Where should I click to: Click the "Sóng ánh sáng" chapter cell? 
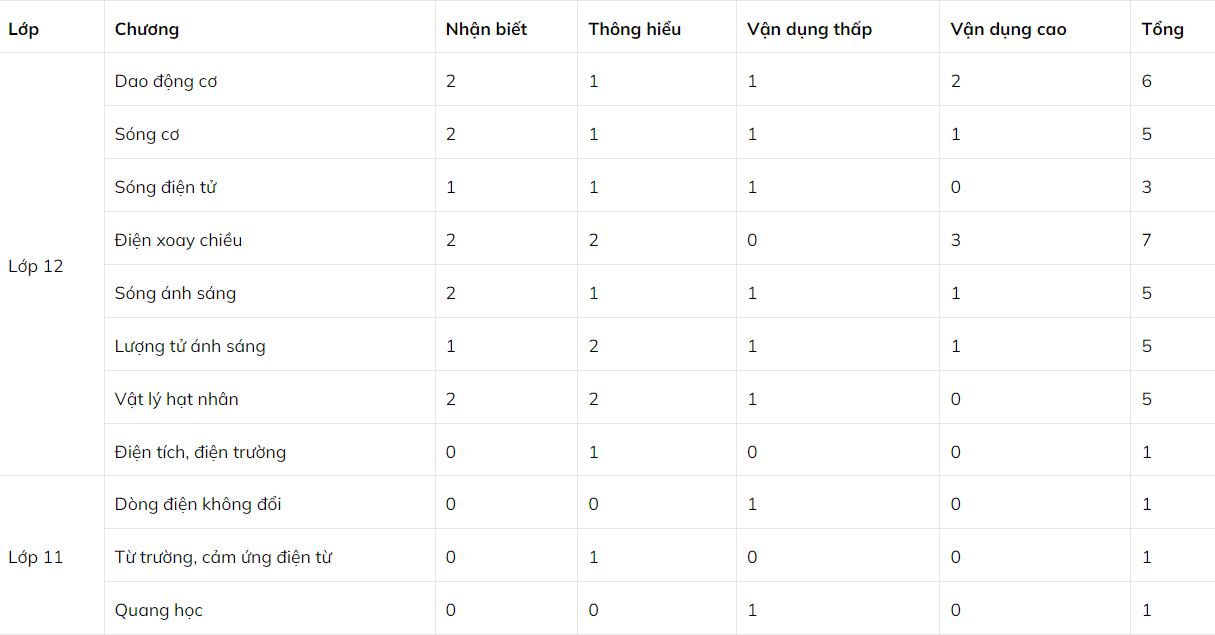click(175, 293)
